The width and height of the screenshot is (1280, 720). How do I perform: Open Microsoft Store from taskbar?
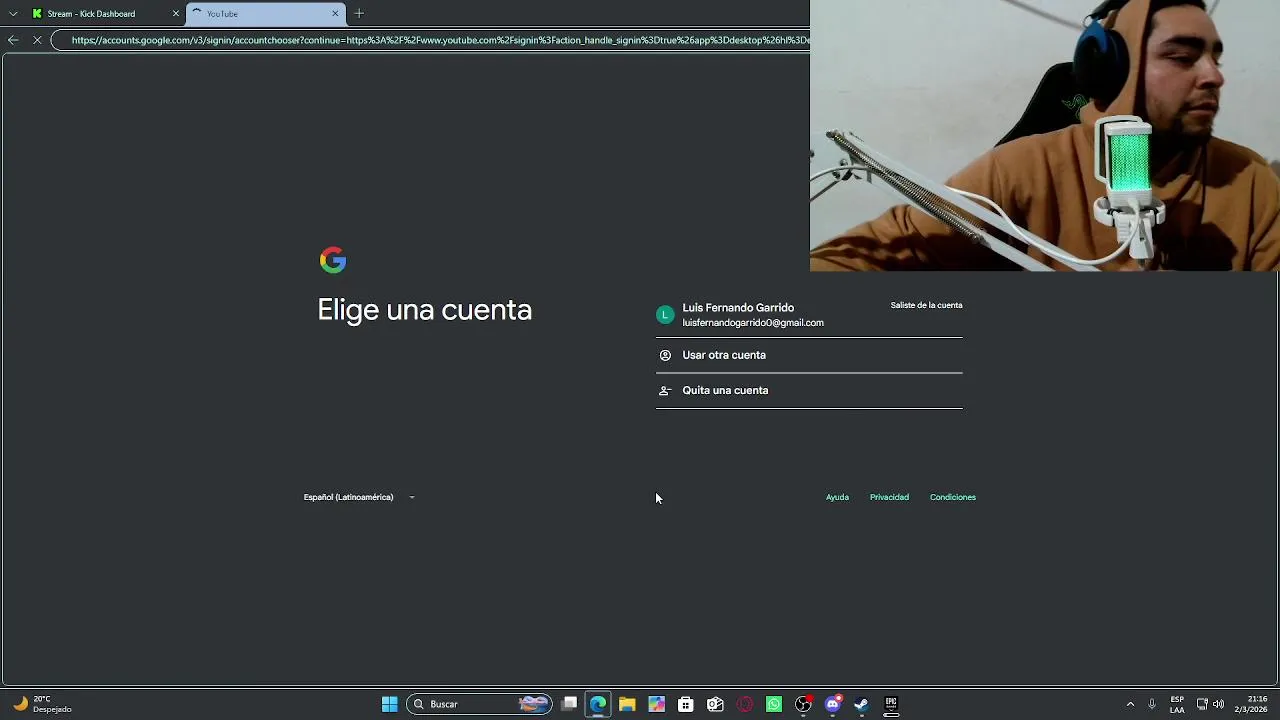point(685,704)
